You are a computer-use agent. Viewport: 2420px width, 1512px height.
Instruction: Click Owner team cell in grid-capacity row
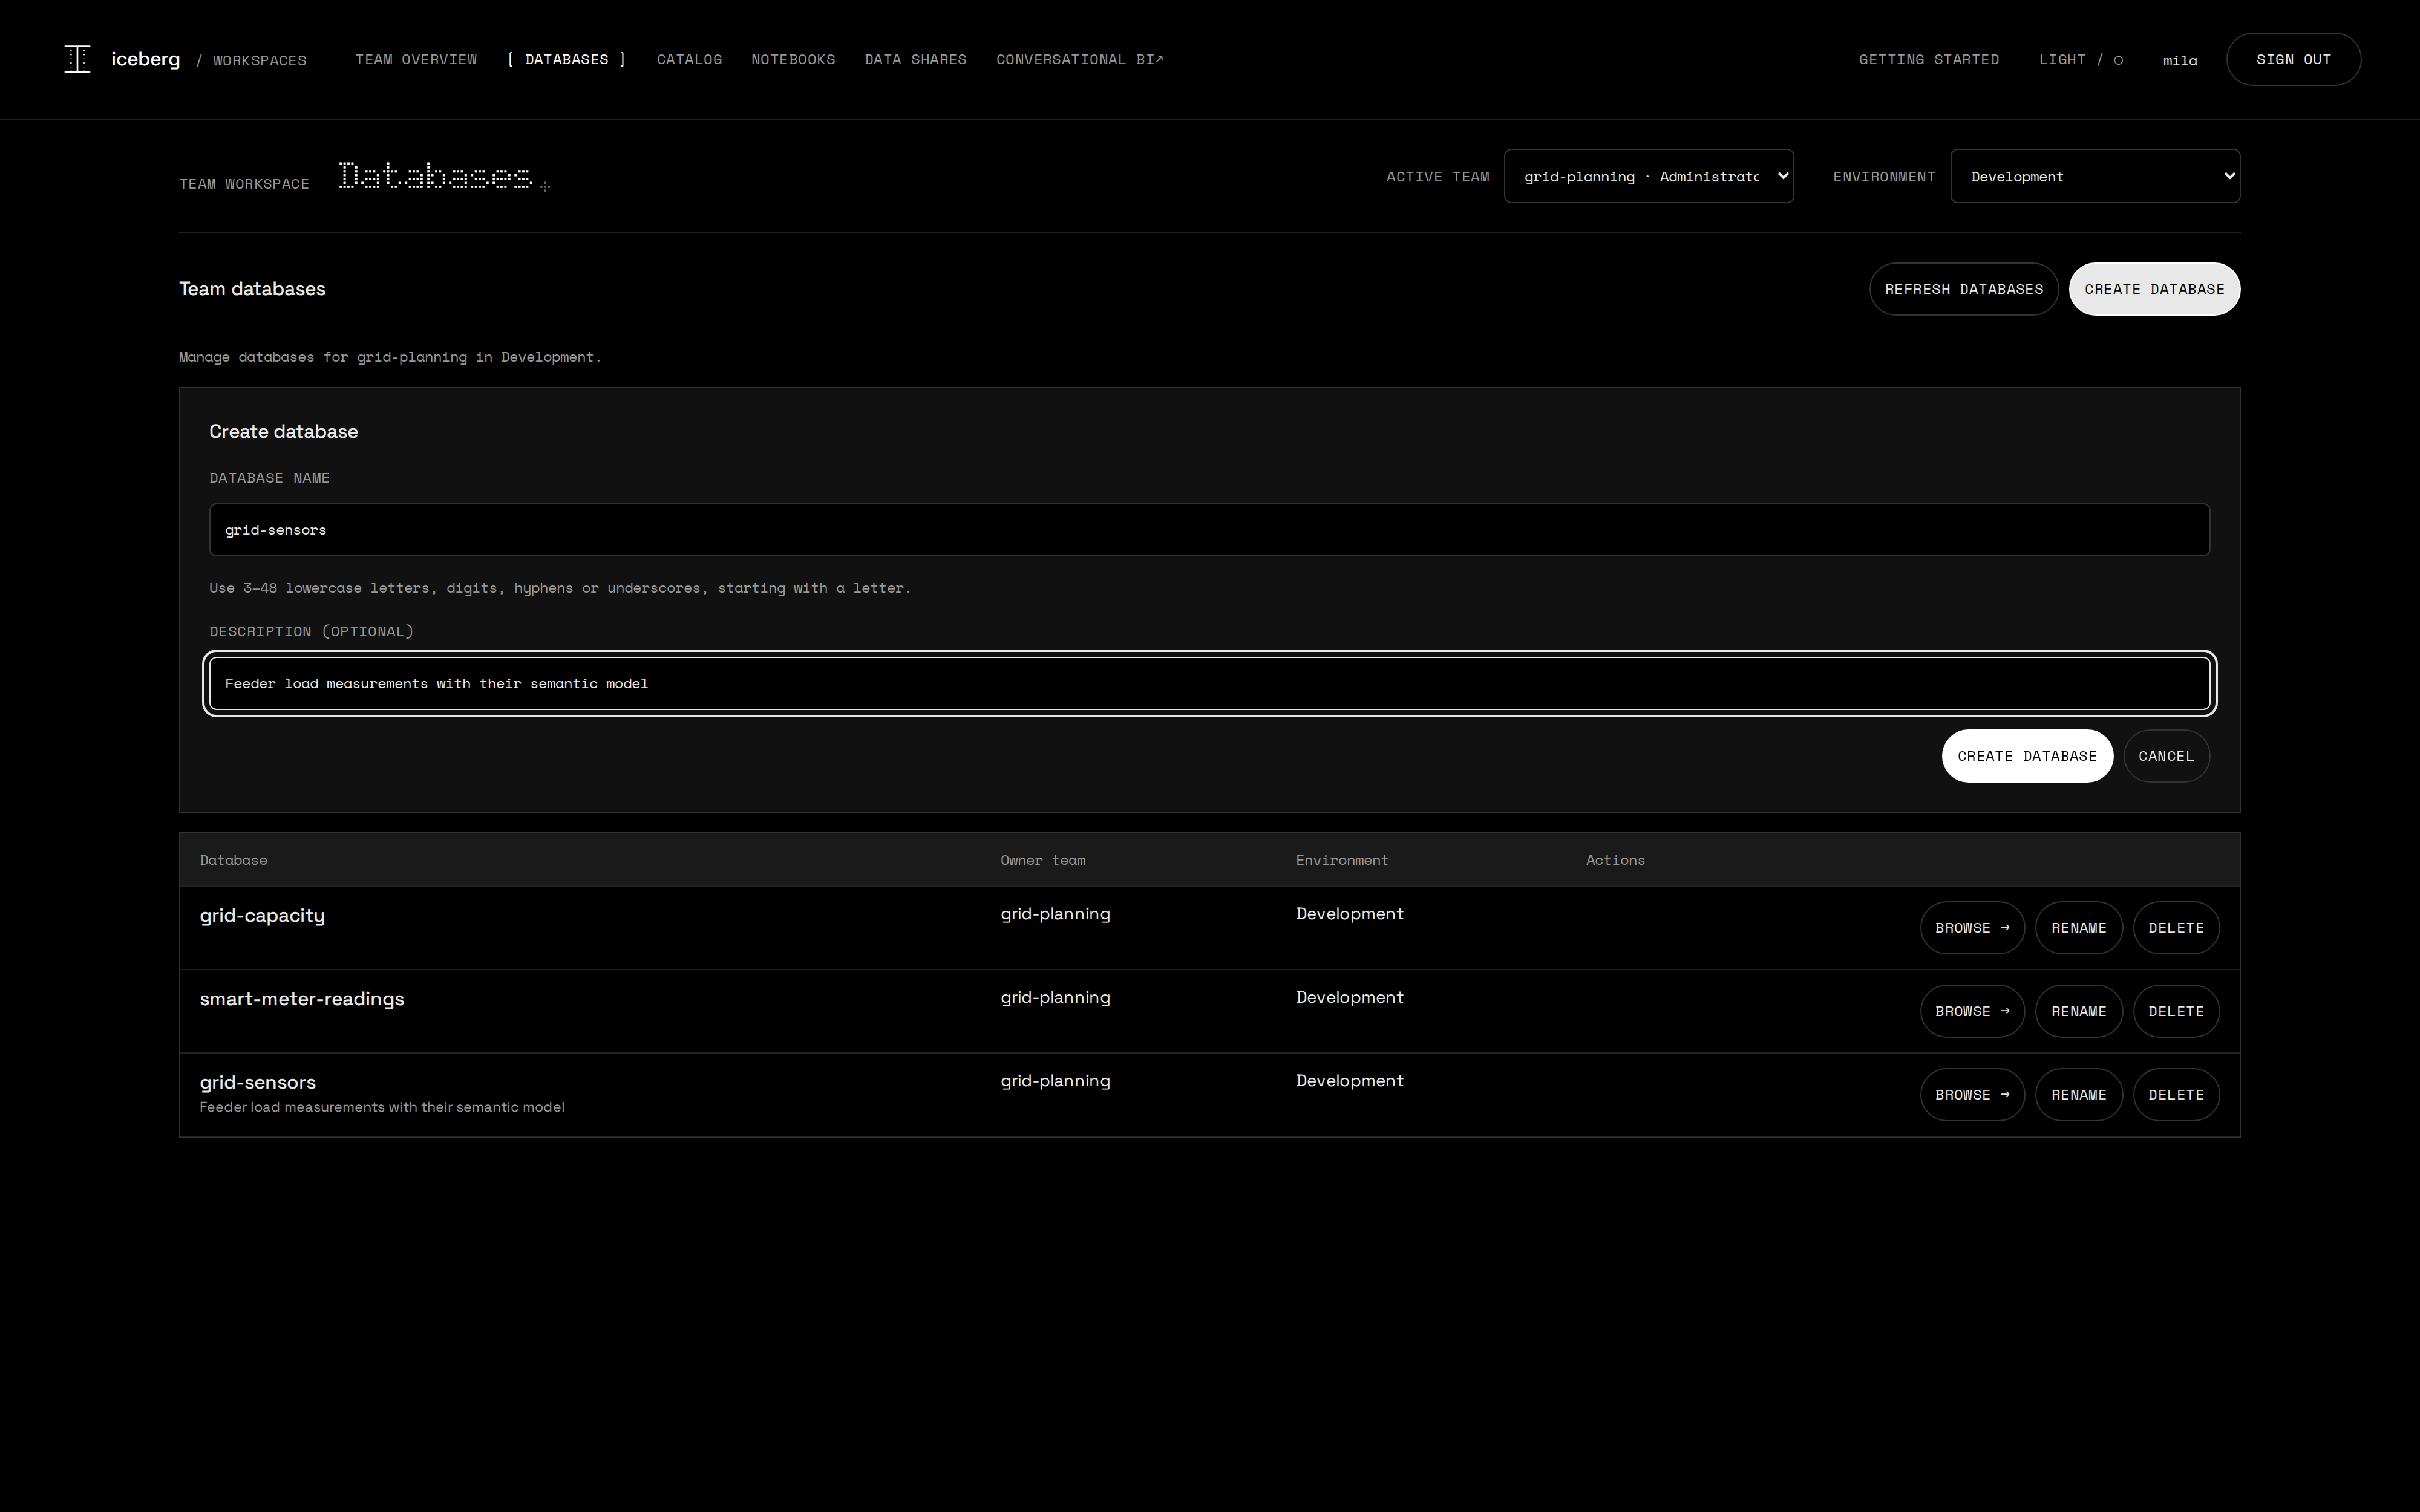[1055, 914]
